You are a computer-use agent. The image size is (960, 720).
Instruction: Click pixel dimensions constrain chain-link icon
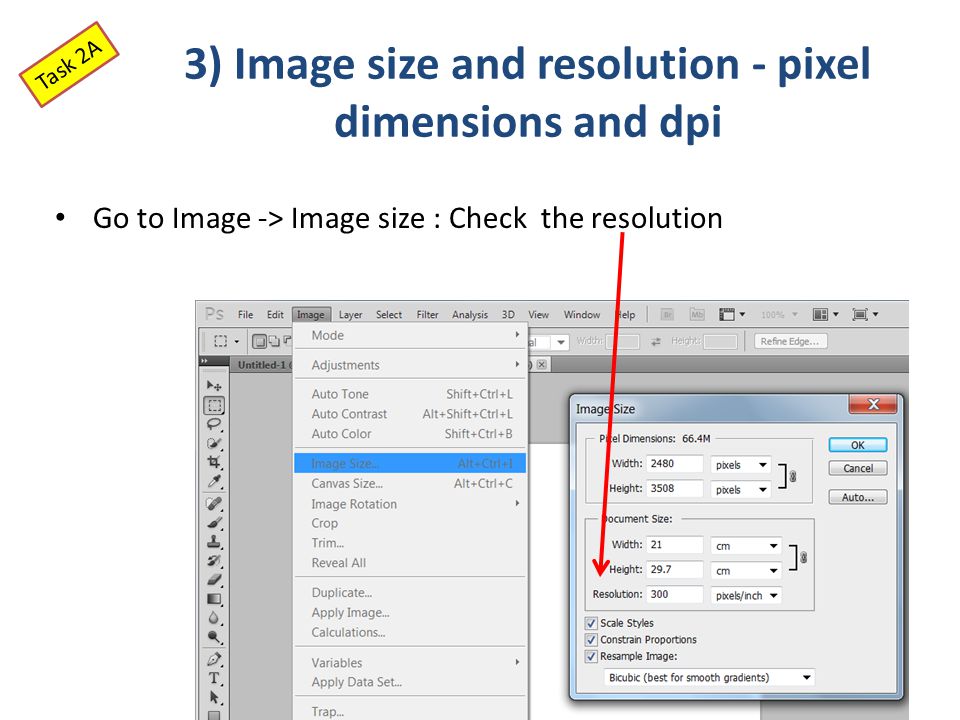point(793,476)
